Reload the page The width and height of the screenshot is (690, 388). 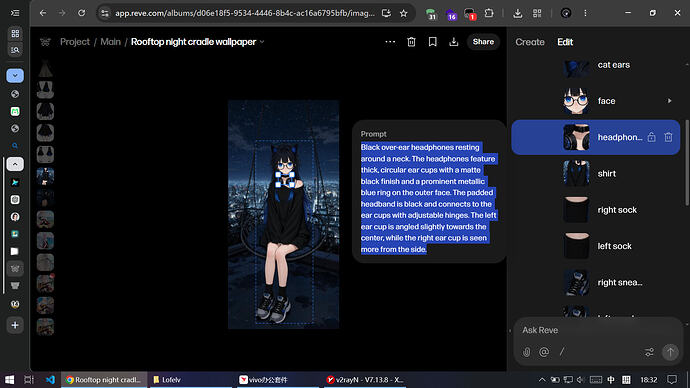pos(81,13)
